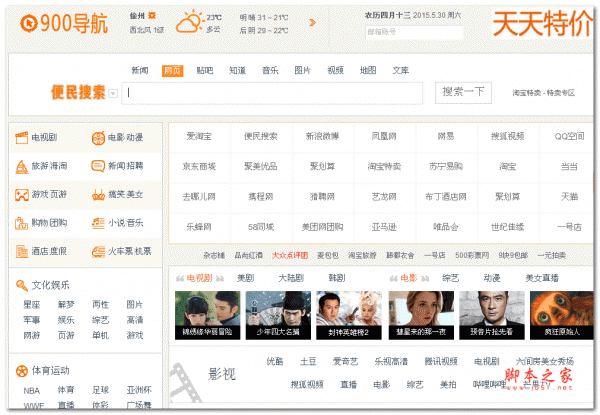
Task: Open the 爱奇艺 video link
Action: tap(345, 361)
